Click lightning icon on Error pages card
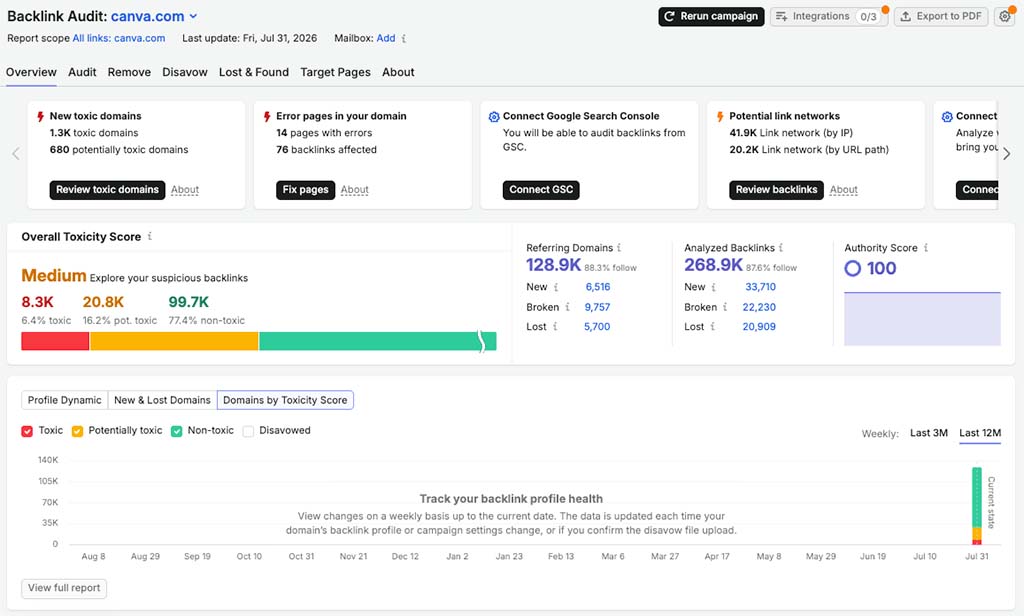Screen dimensions: 1024x616 click(x=267, y=116)
